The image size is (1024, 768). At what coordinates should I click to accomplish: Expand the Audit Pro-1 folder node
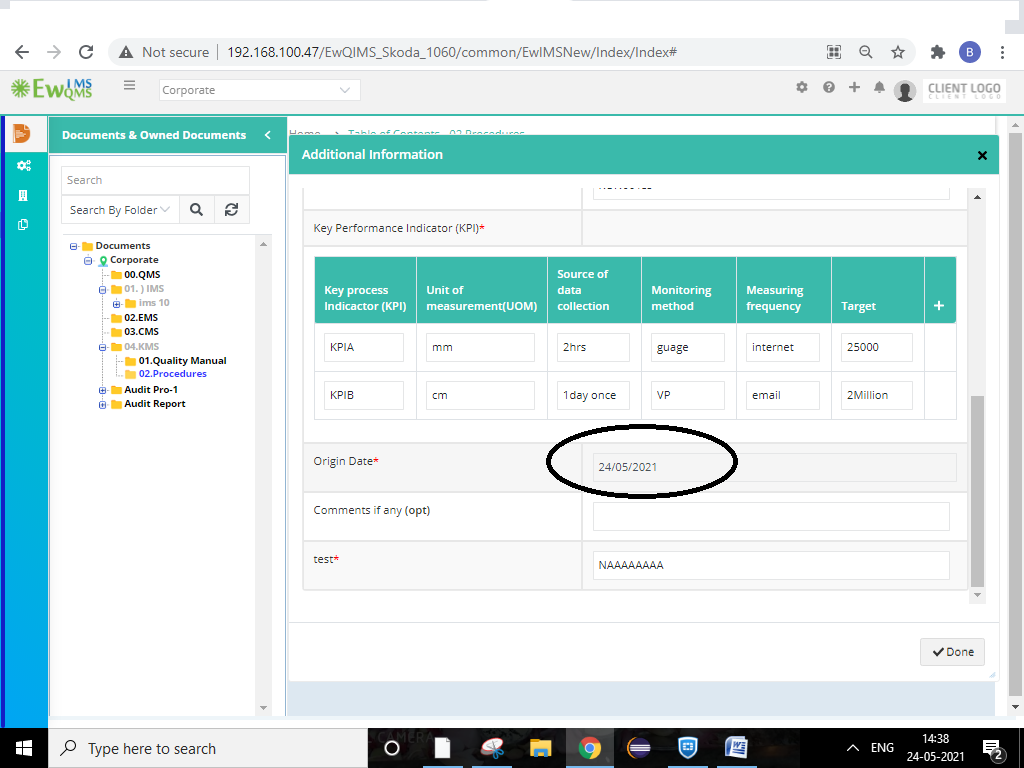click(x=103, y=391)
